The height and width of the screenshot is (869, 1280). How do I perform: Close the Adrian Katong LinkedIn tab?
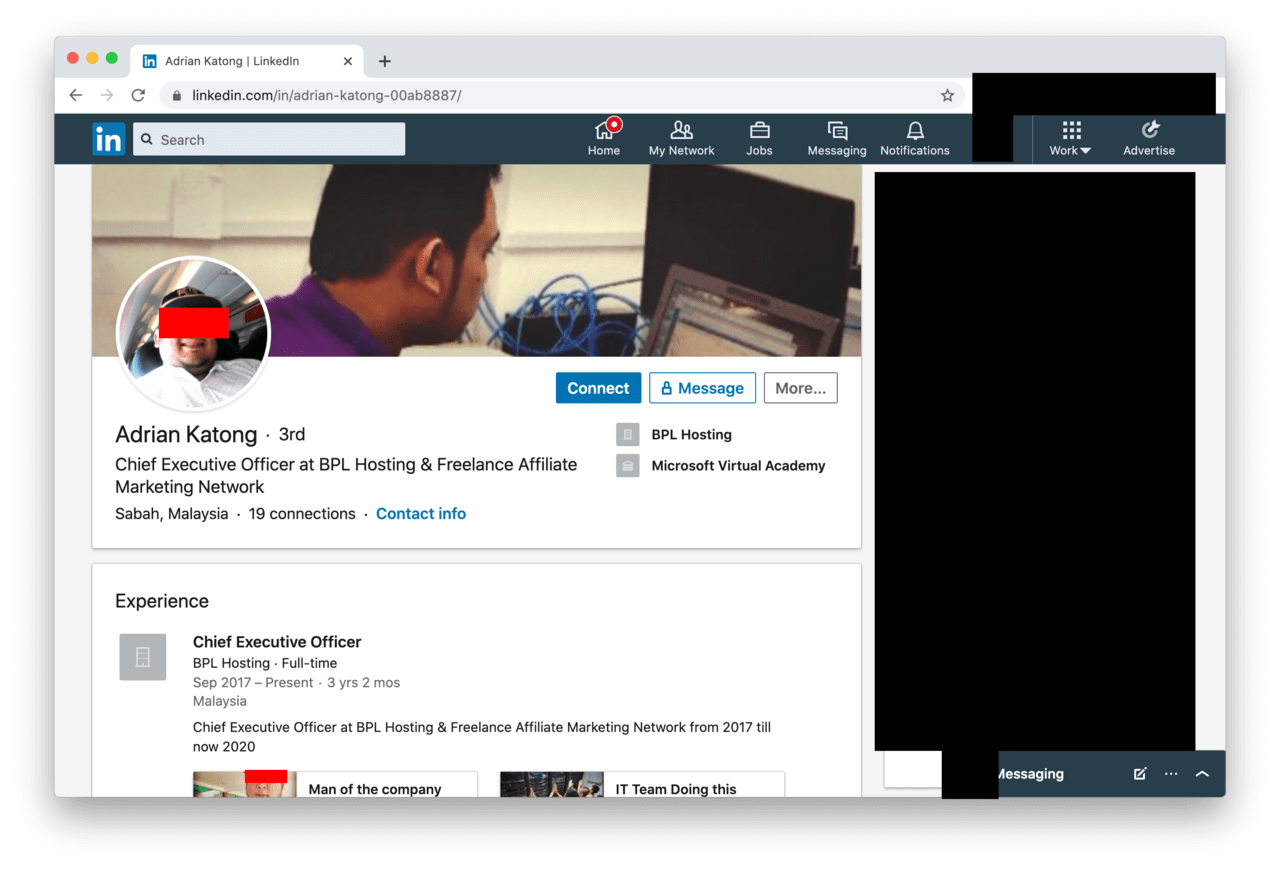[348, 61]
